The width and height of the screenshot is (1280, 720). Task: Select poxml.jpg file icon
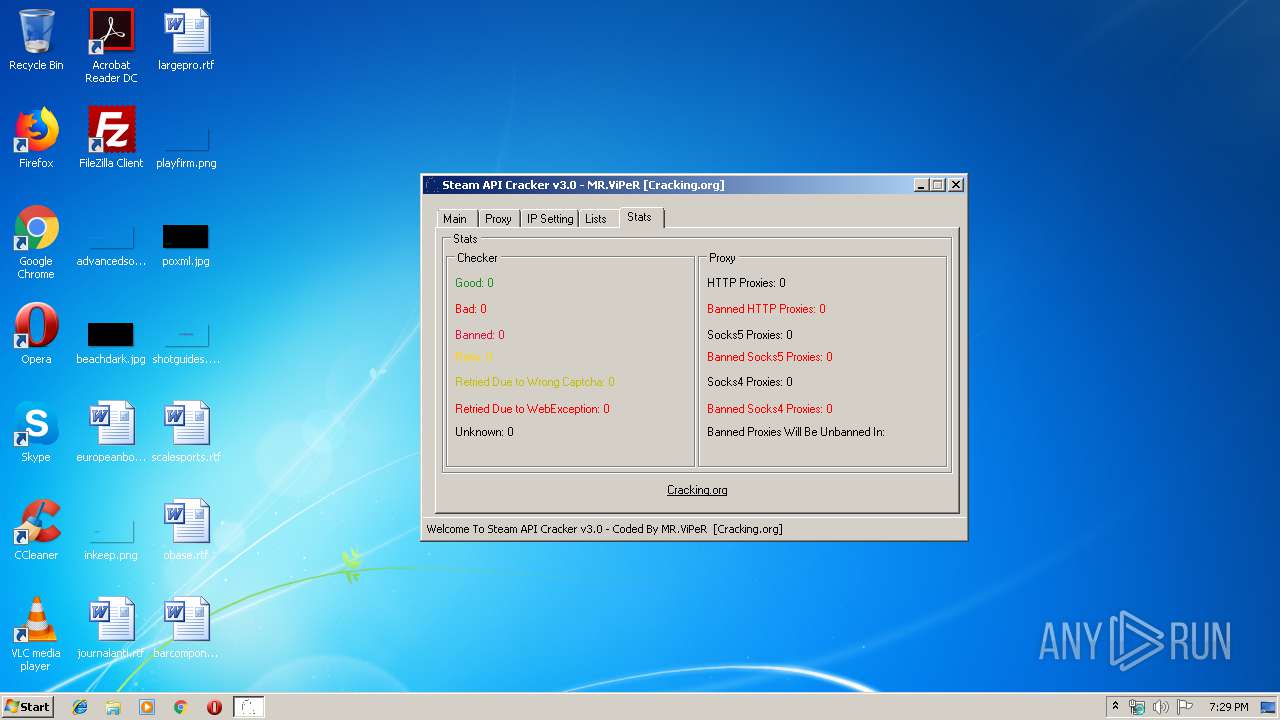pyautogui.click(x=186, y=242)
